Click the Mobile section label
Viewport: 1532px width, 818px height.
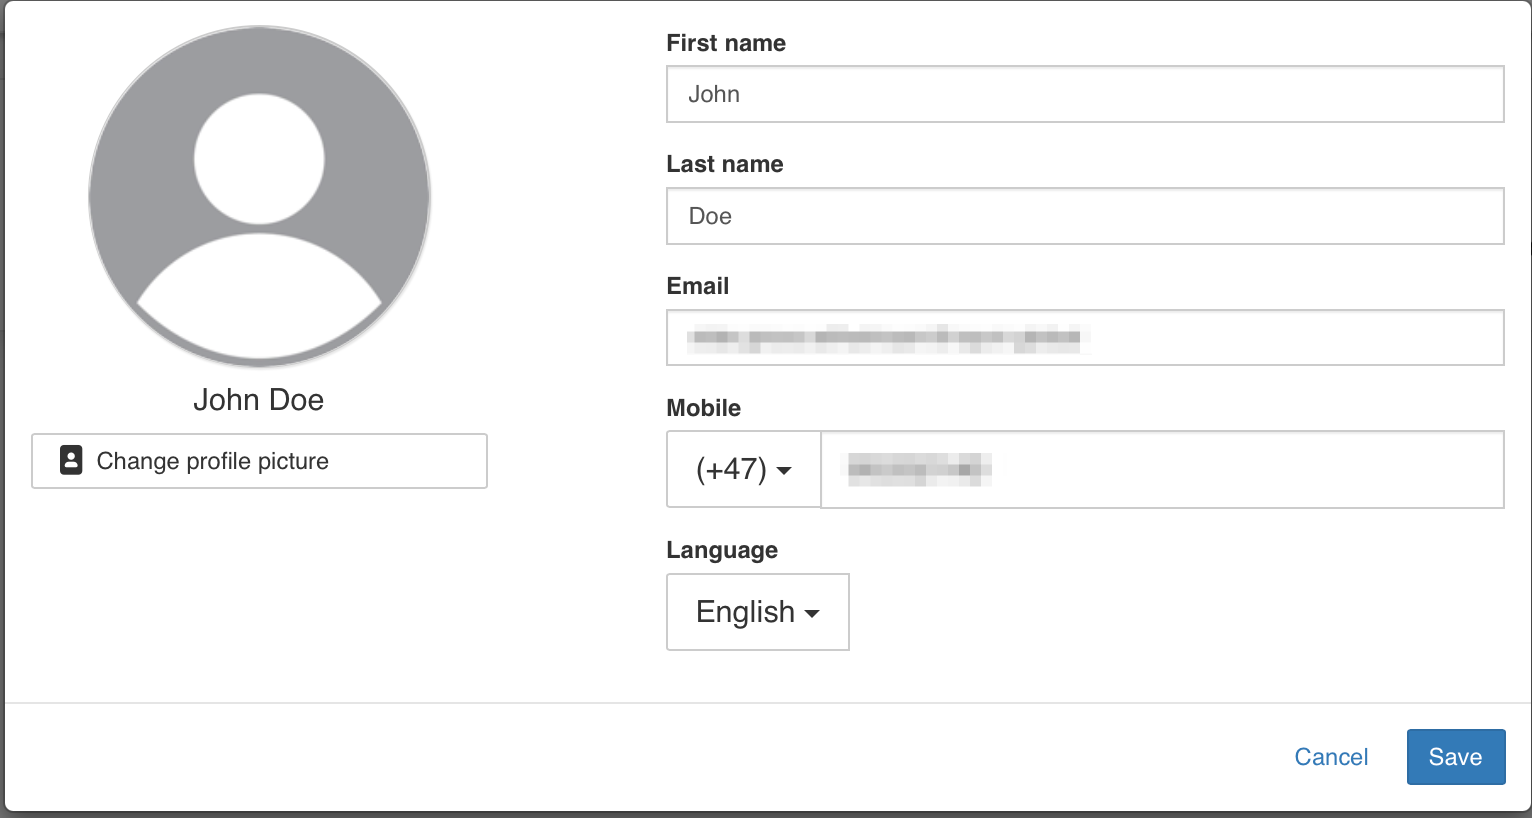coord(703,408)
